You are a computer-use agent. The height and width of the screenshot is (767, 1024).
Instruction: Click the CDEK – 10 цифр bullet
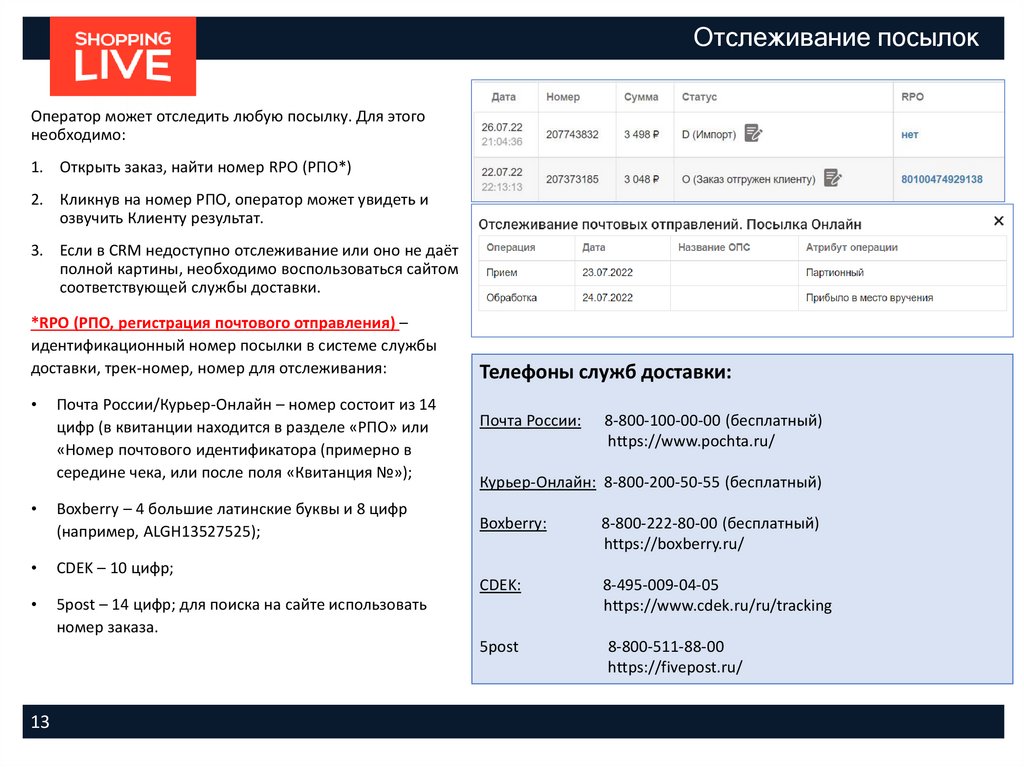point(115,568)
